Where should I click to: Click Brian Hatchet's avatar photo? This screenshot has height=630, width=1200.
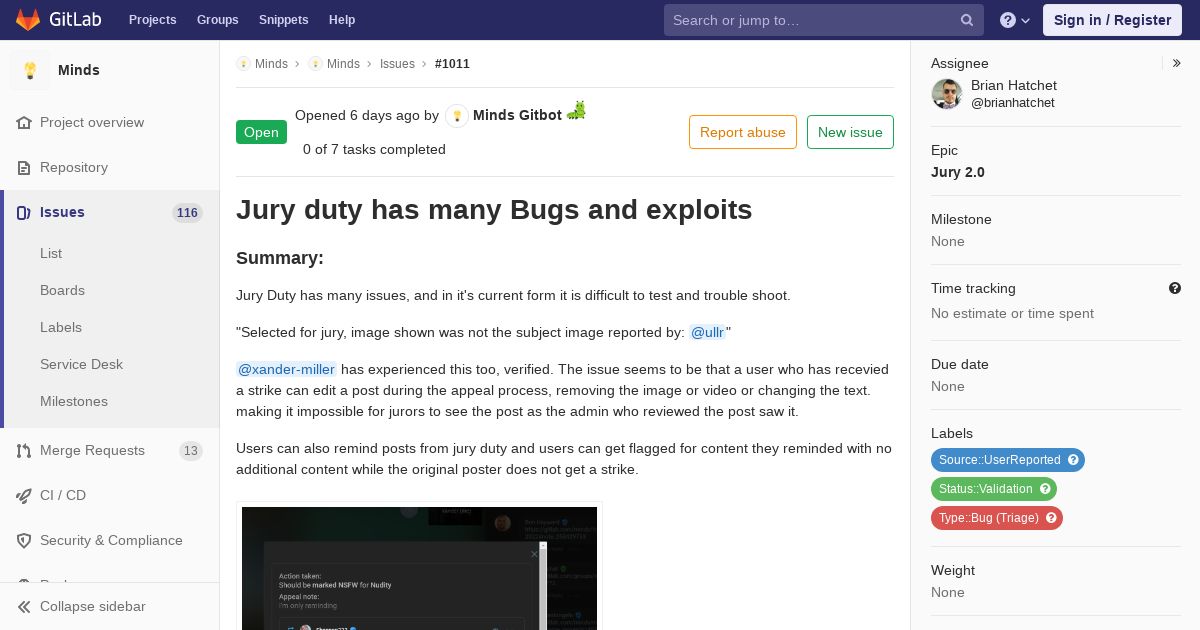[x=946, y=94]
